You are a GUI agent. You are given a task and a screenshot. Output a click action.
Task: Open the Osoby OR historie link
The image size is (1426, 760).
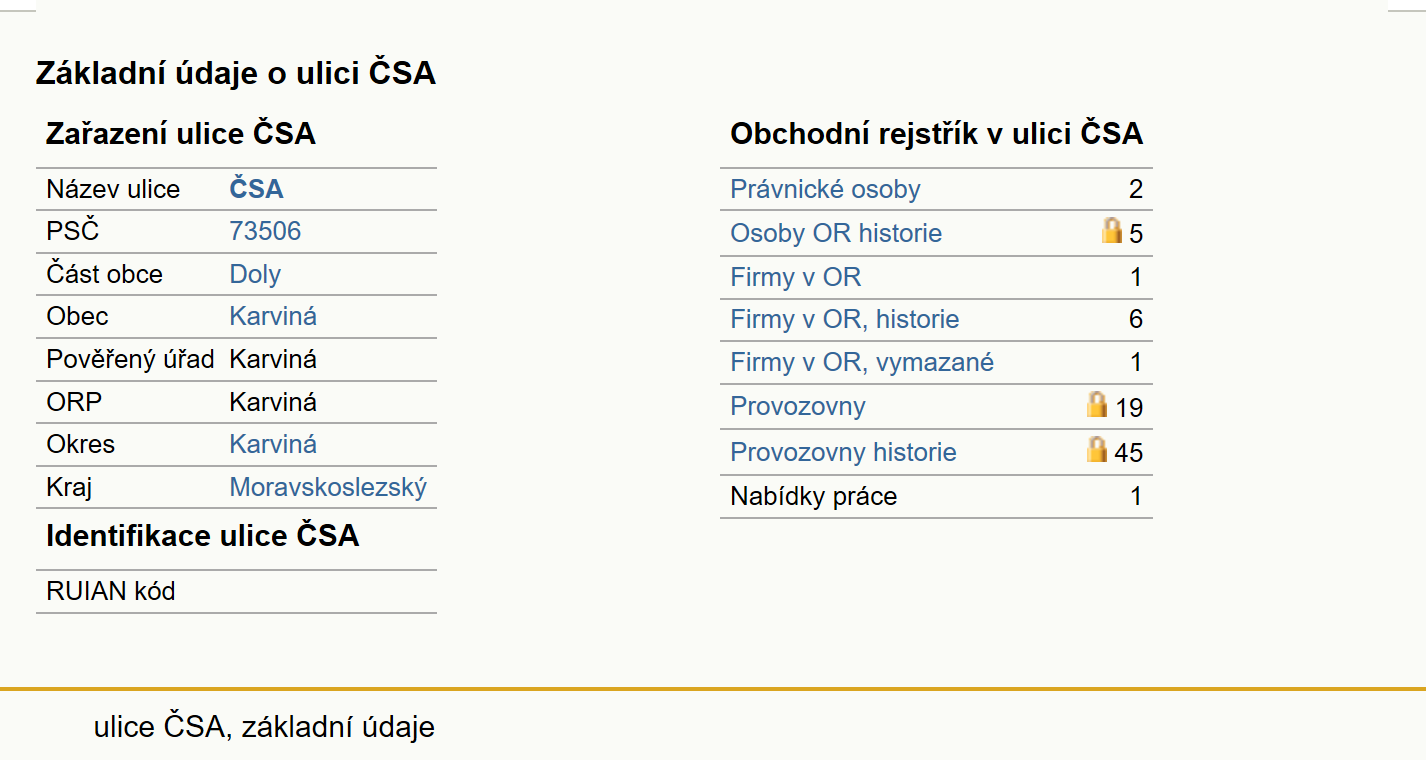pyautogui.click(x=836, y=233)
